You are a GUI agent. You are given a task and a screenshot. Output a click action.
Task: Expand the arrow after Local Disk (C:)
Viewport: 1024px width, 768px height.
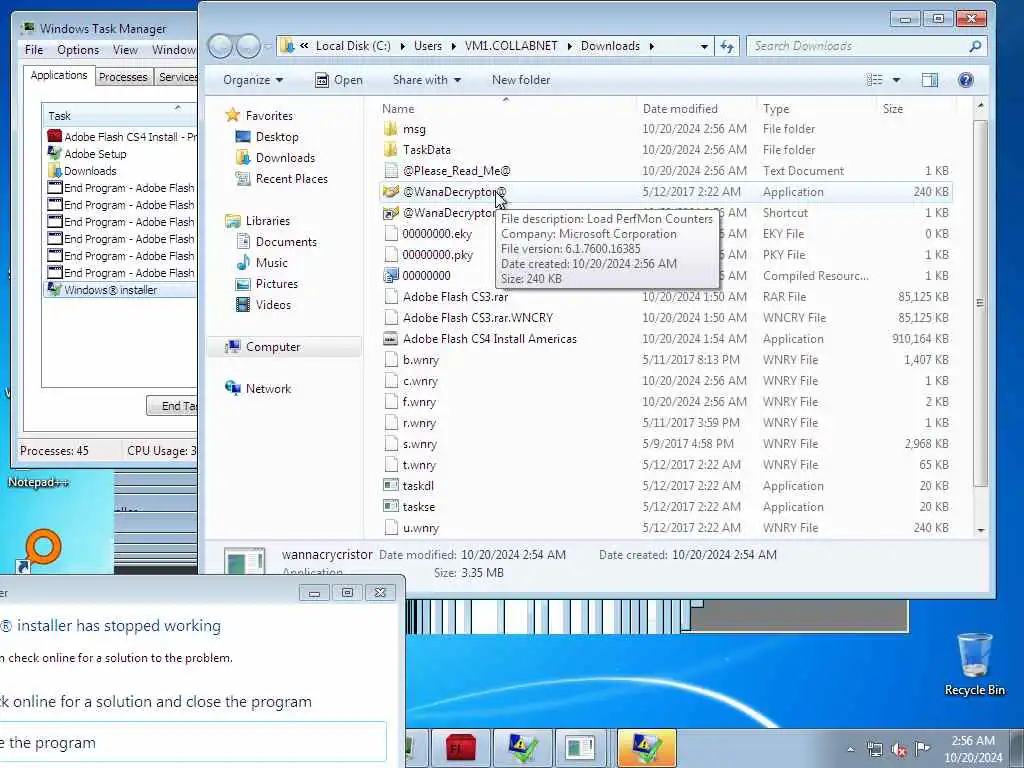click(x=402, y=46)
